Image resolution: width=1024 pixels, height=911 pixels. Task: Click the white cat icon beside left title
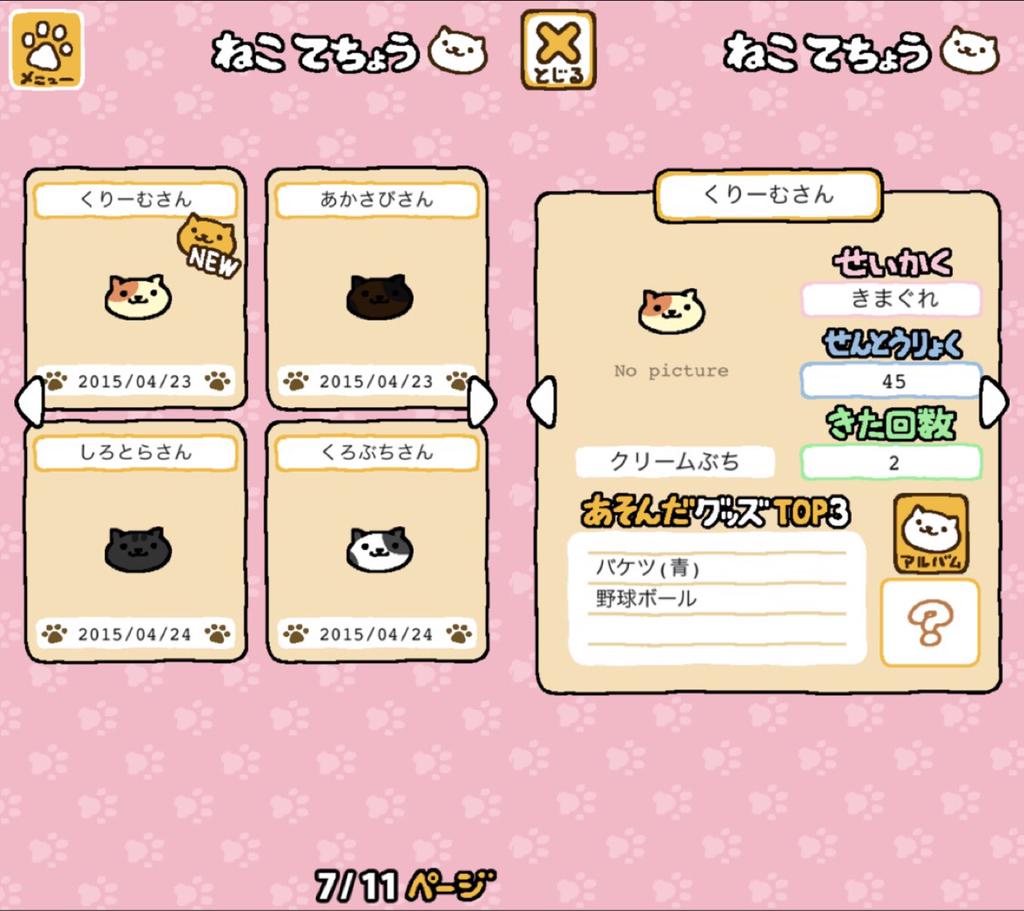[458, 50]
